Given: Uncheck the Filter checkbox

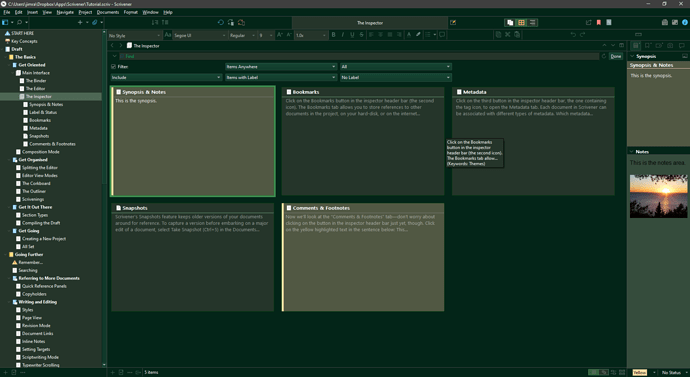Looking at the screenshot, I should [114, 67].
